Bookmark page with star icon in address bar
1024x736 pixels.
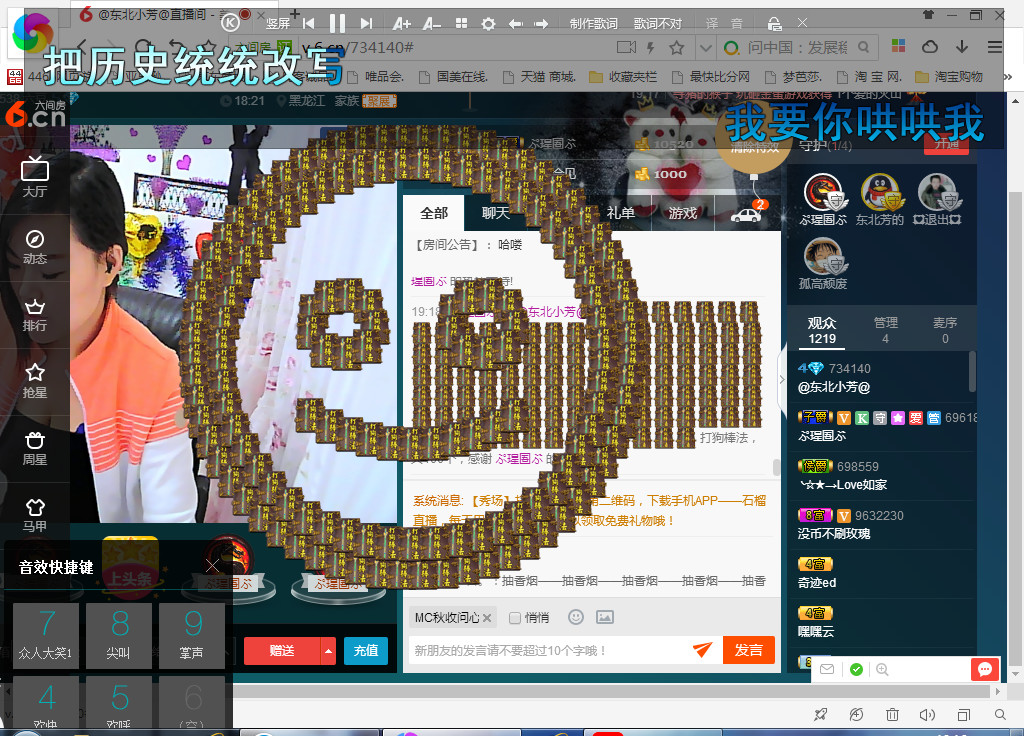point(677,48)
